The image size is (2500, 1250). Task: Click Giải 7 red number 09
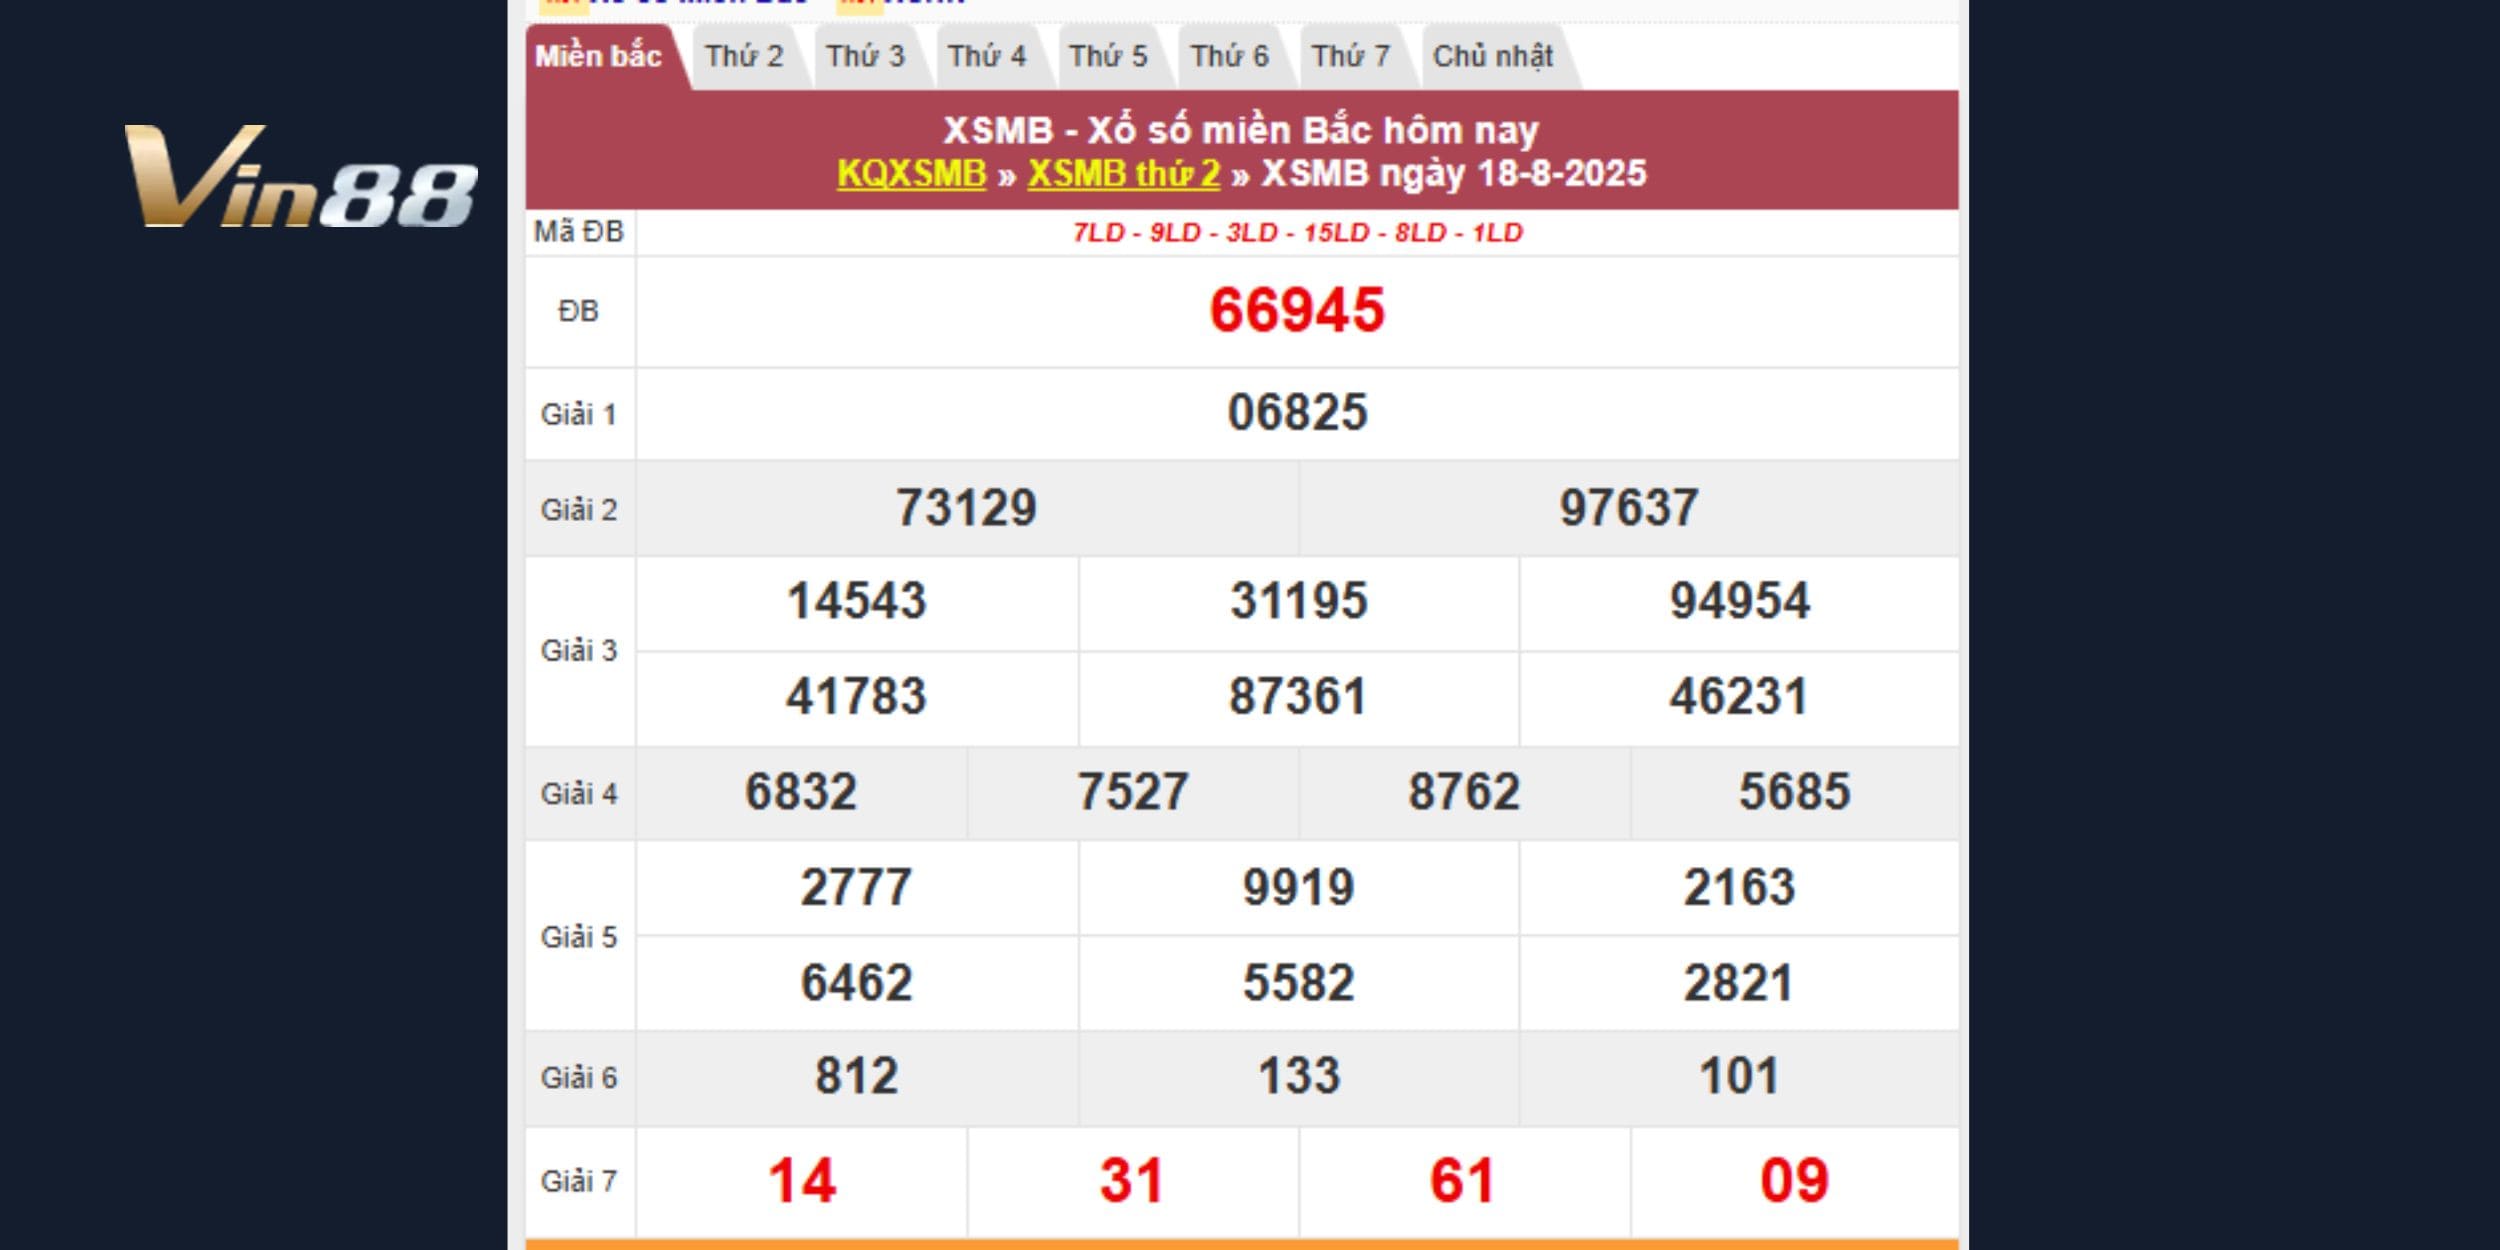(x=1794, y=1181)
